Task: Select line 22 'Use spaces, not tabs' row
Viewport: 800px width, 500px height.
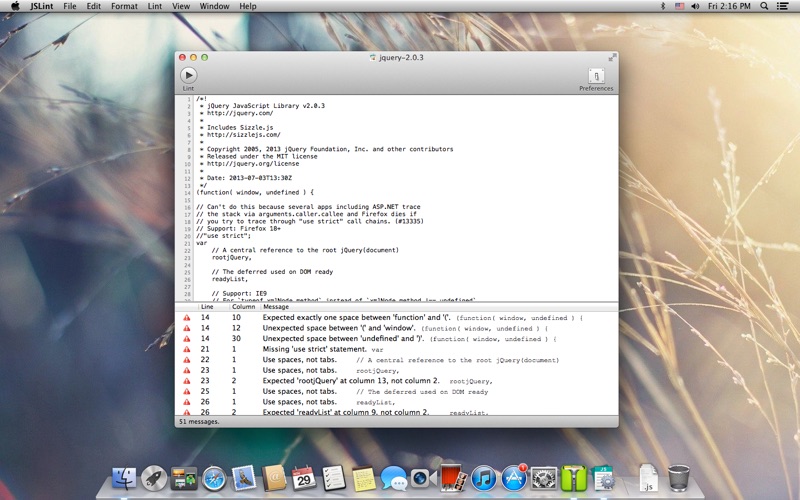Action: pos(396,360)
